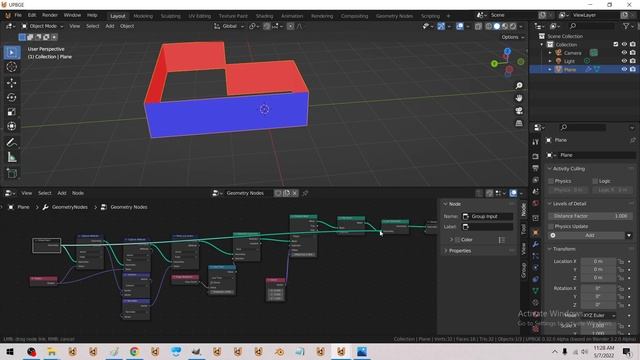Viewport: 640px width, 360px height.
Task: Enable the Physics culling checkbox
Action: [551, 181]
